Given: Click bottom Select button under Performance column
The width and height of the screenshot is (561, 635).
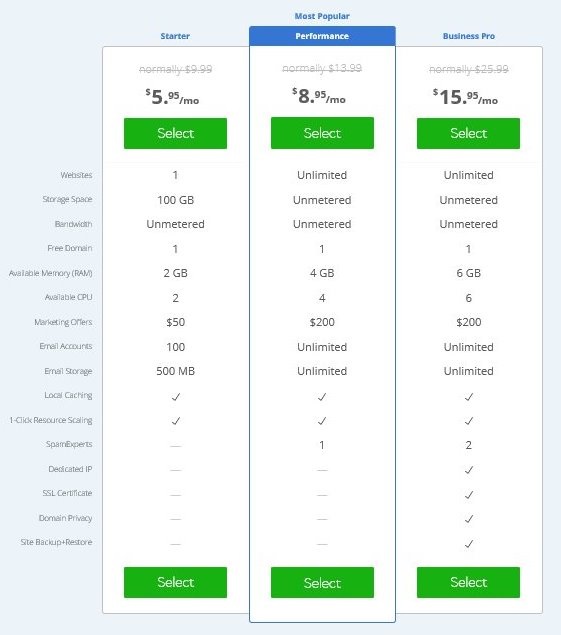Looking at the screenshot, I should 322,583.
